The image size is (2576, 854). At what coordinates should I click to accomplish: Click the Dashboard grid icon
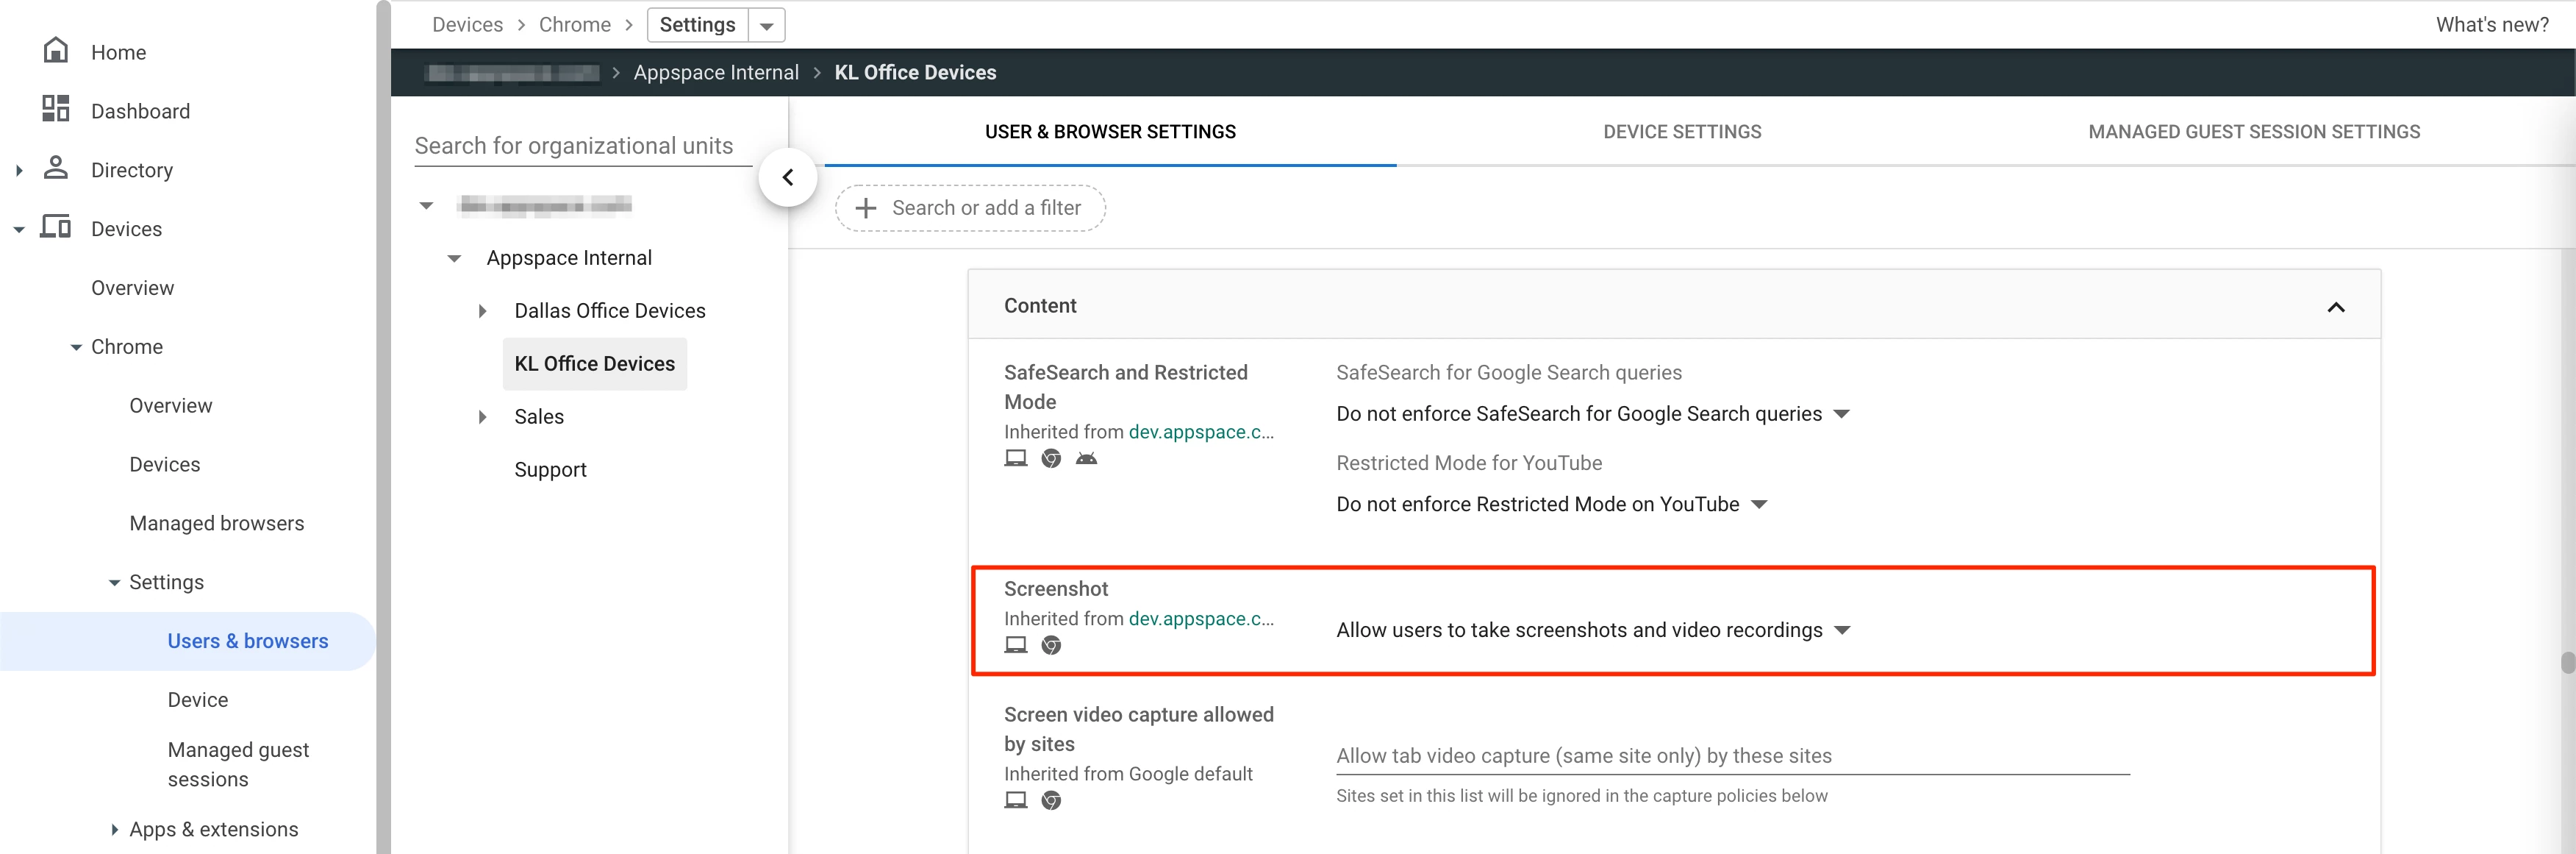56,109
